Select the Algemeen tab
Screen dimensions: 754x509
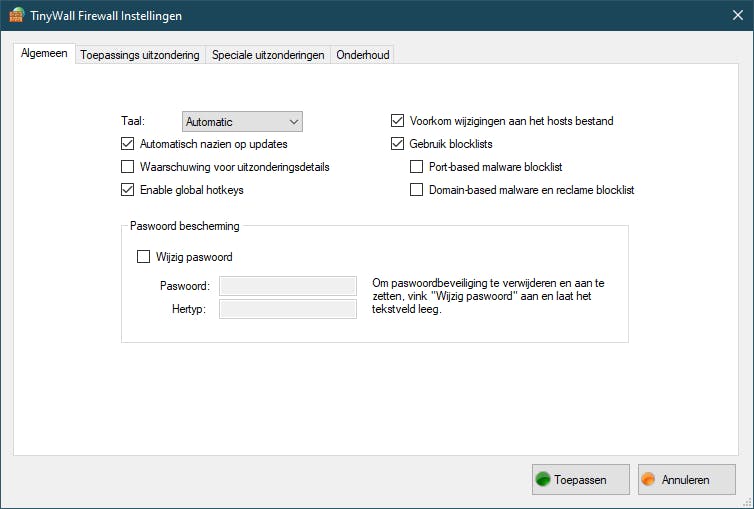[45, 54]
